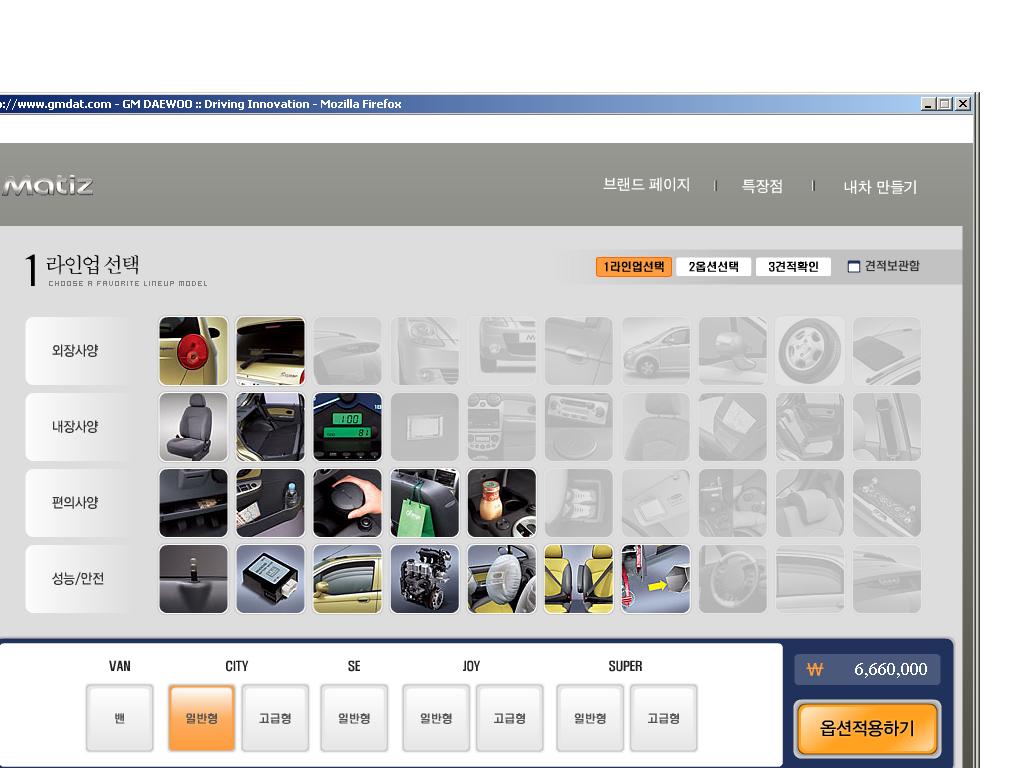
Task: Open the 견적보관함 link
Action: 884,266
